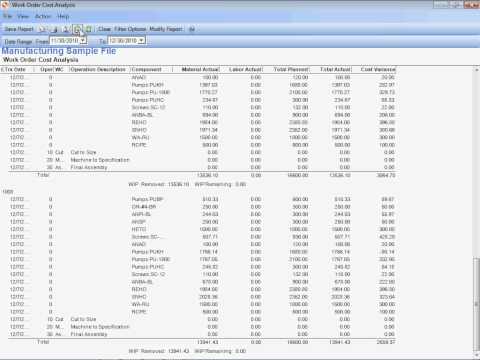Click the small icon right of Modify Report
The height and width of the screenshot is (360, 480).
[192, 29]
